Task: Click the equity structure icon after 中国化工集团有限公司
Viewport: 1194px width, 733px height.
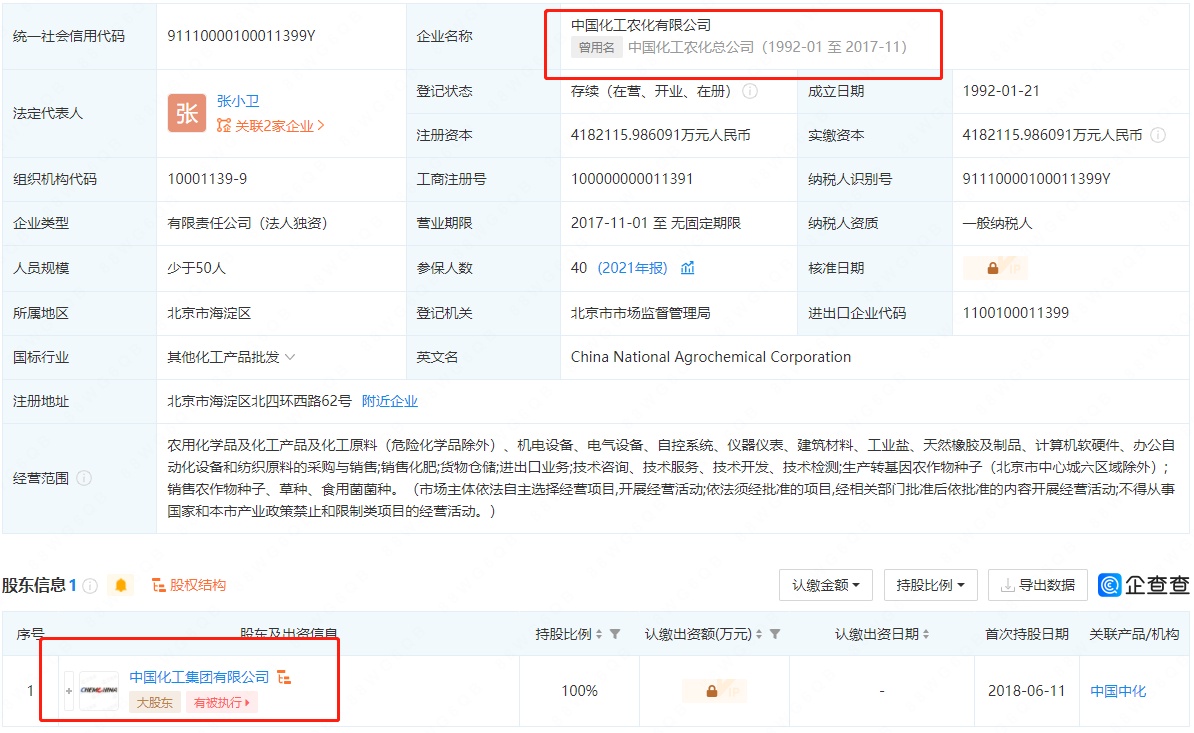Action: [x=284, y=677]
